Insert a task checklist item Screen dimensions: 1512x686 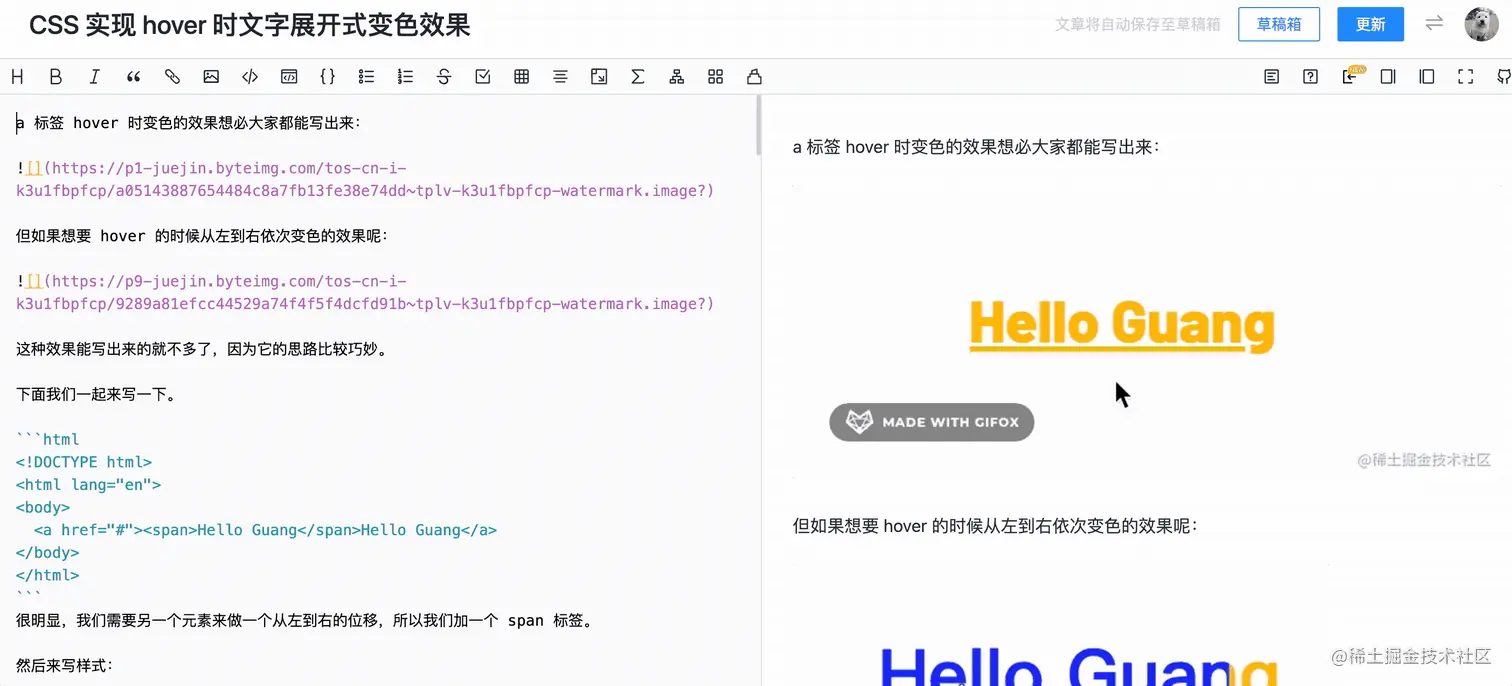483,77
